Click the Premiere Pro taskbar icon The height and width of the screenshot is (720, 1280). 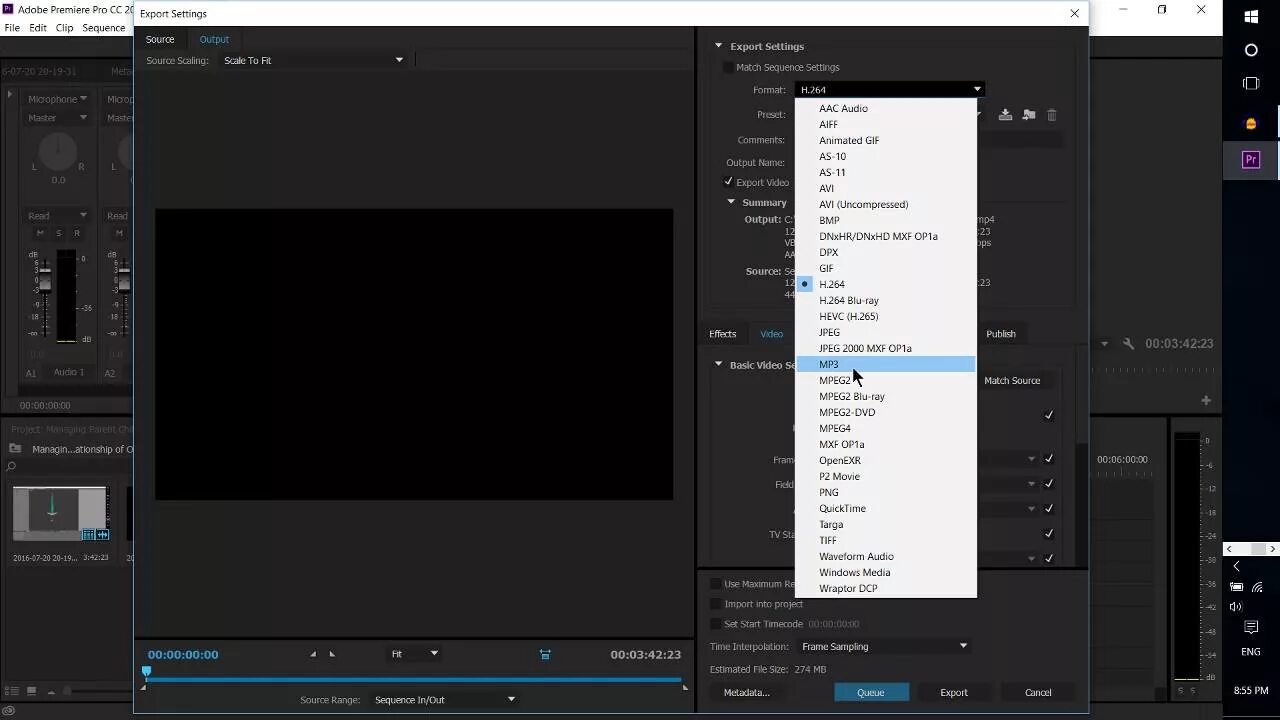[1251, 160]
